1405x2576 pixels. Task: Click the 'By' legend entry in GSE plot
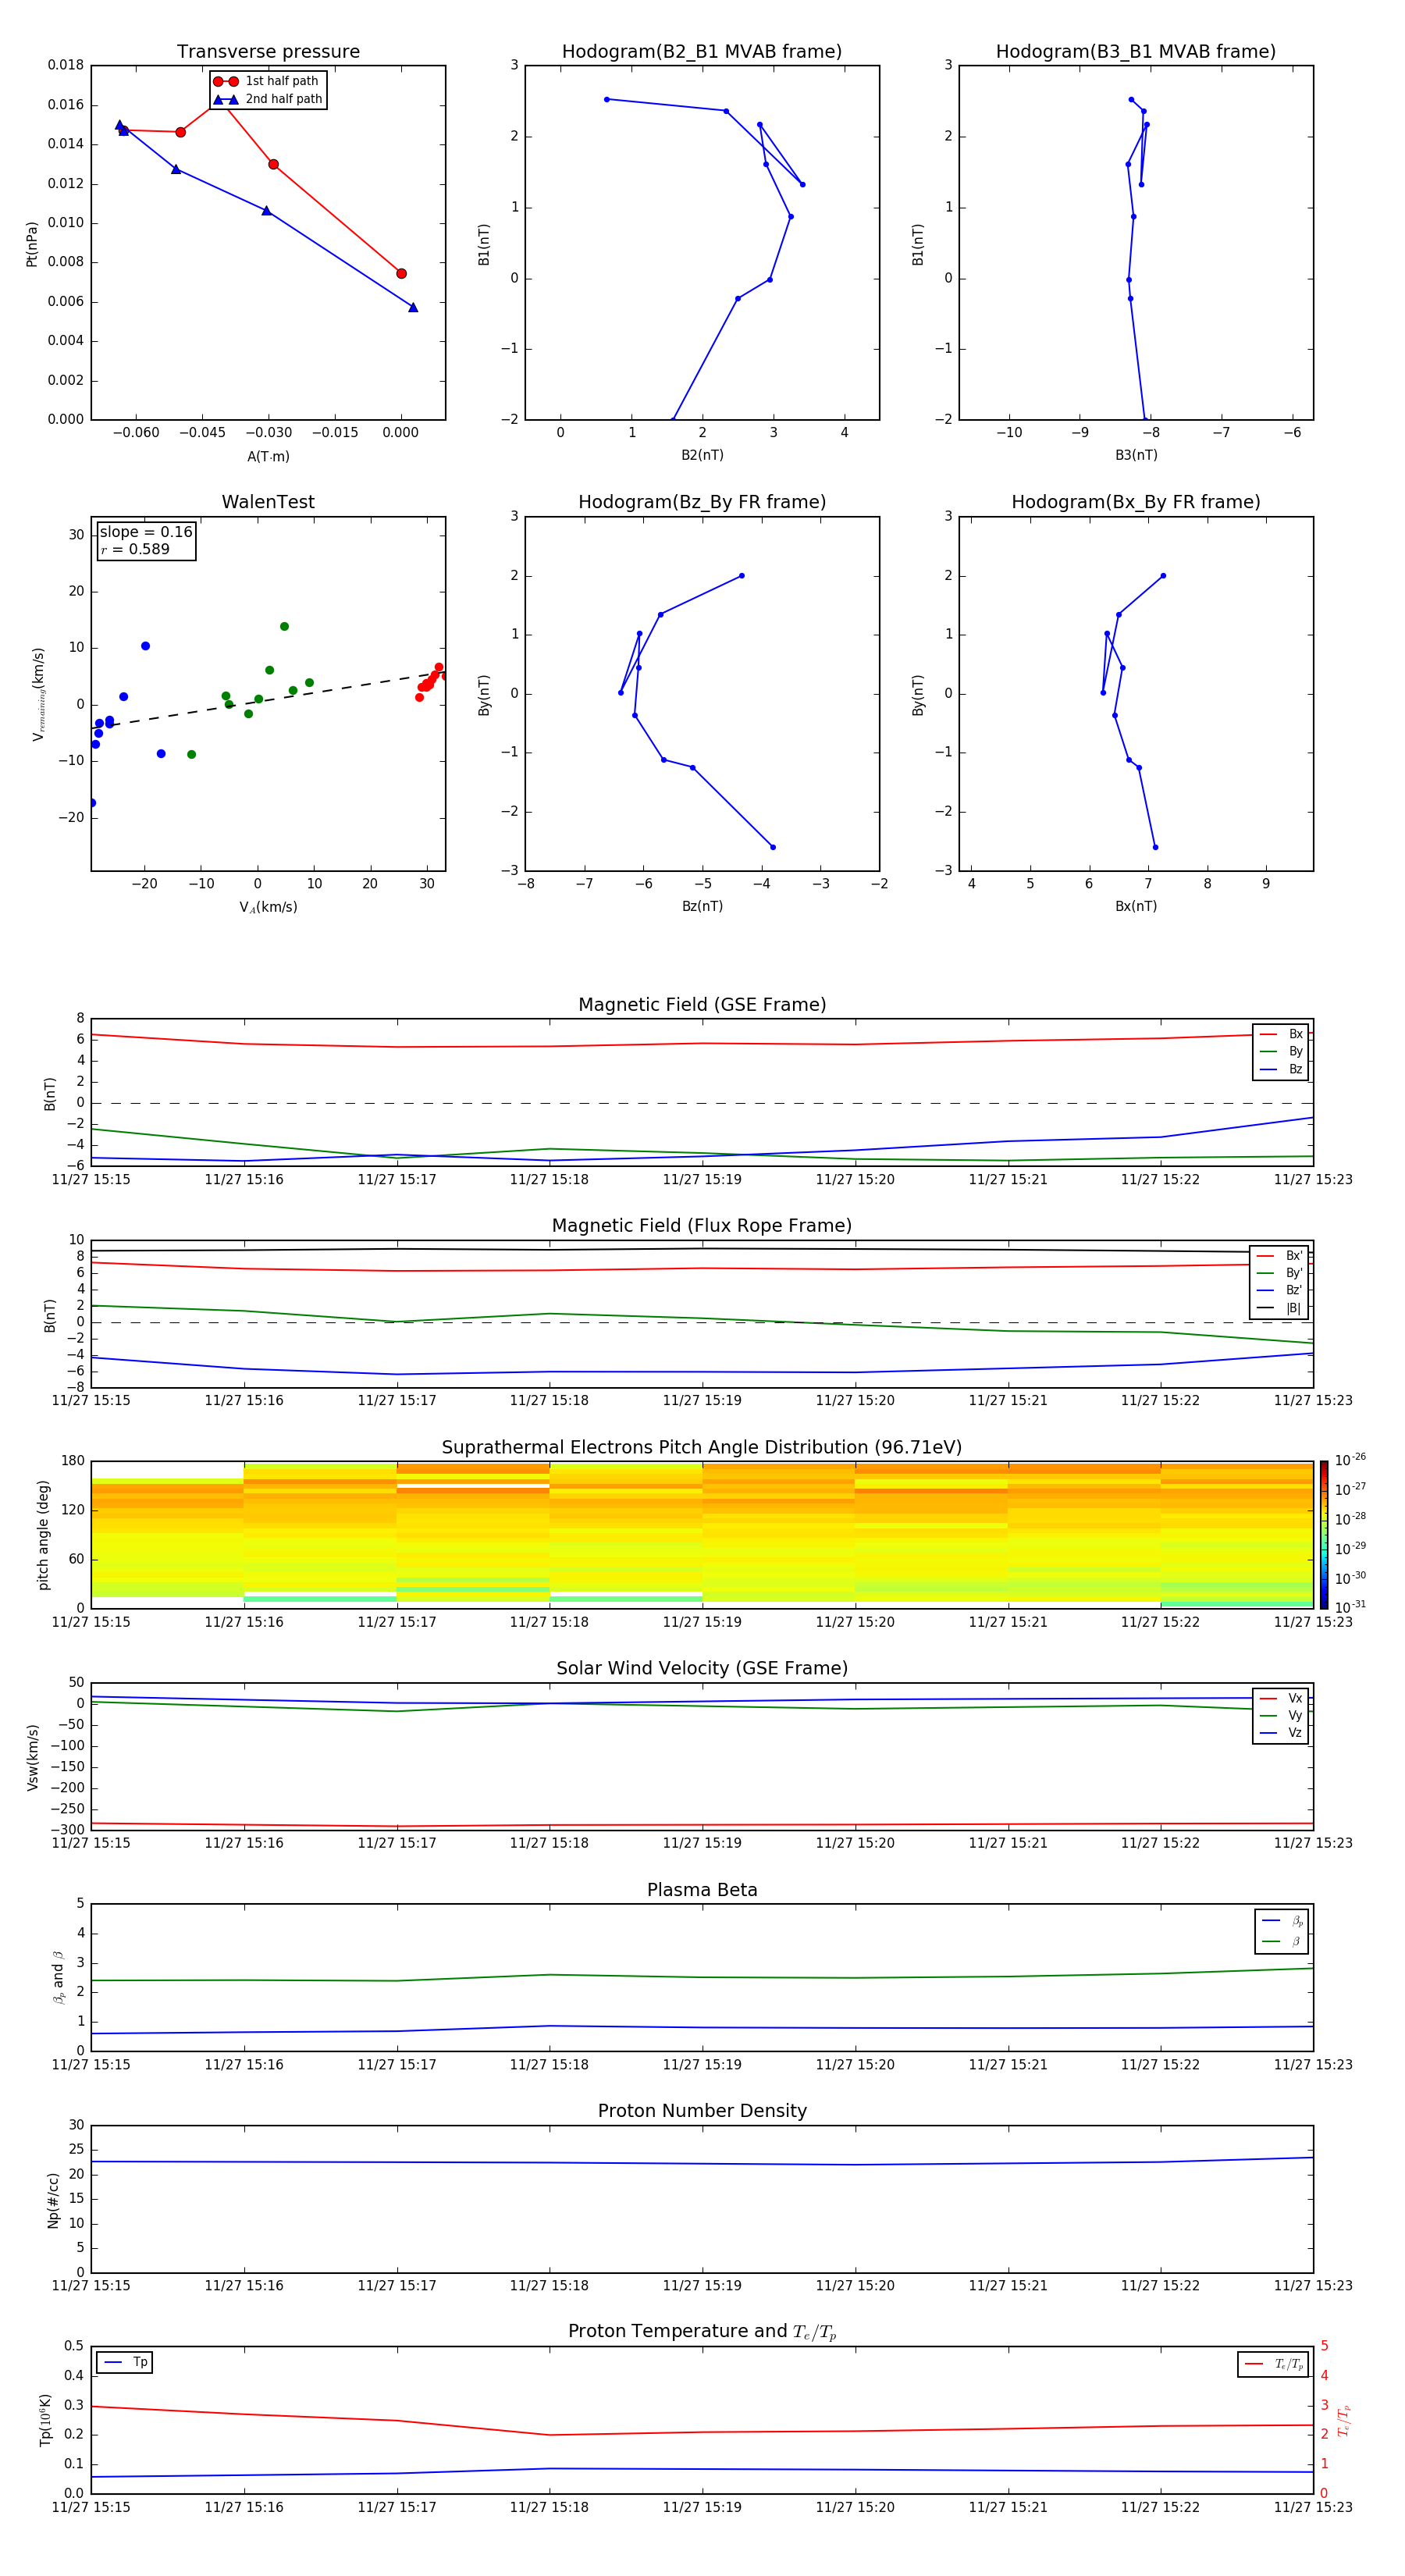1281,1051
